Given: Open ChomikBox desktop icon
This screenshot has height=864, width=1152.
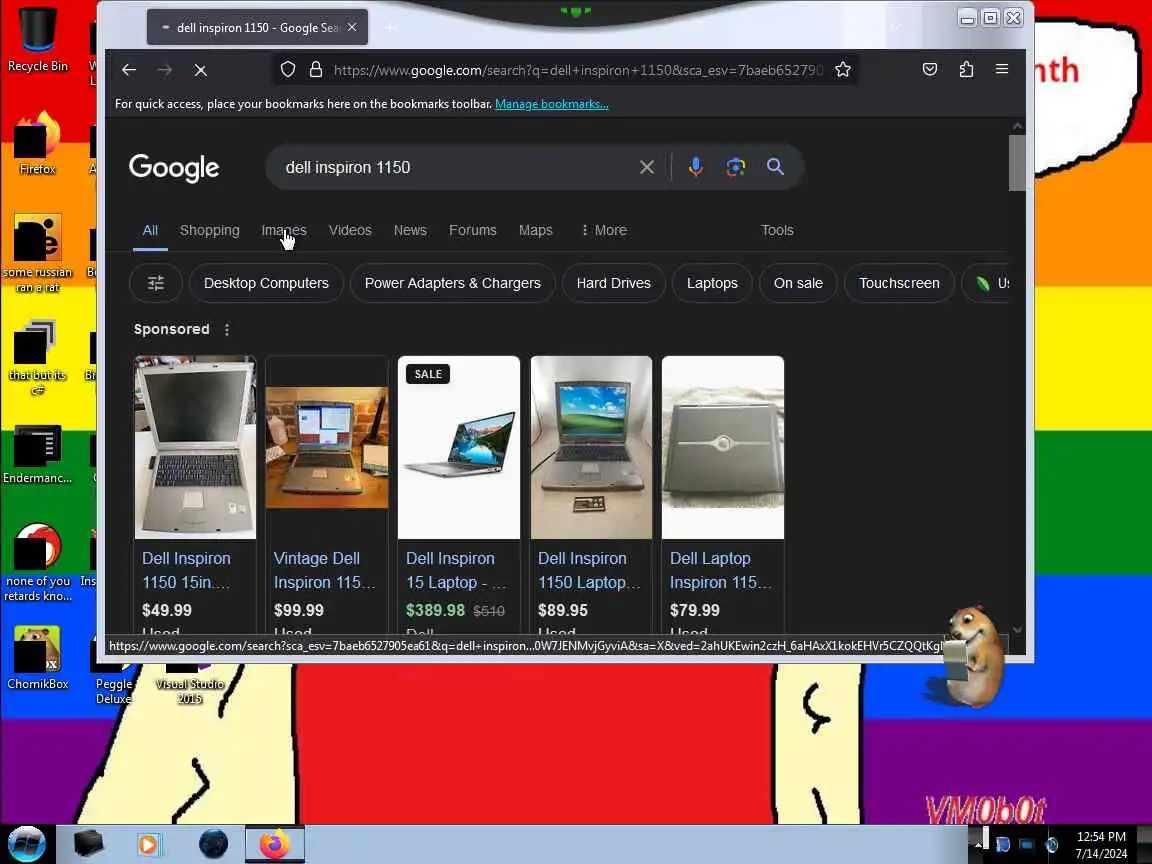Looking at the screenshot, I should [37, 658].
